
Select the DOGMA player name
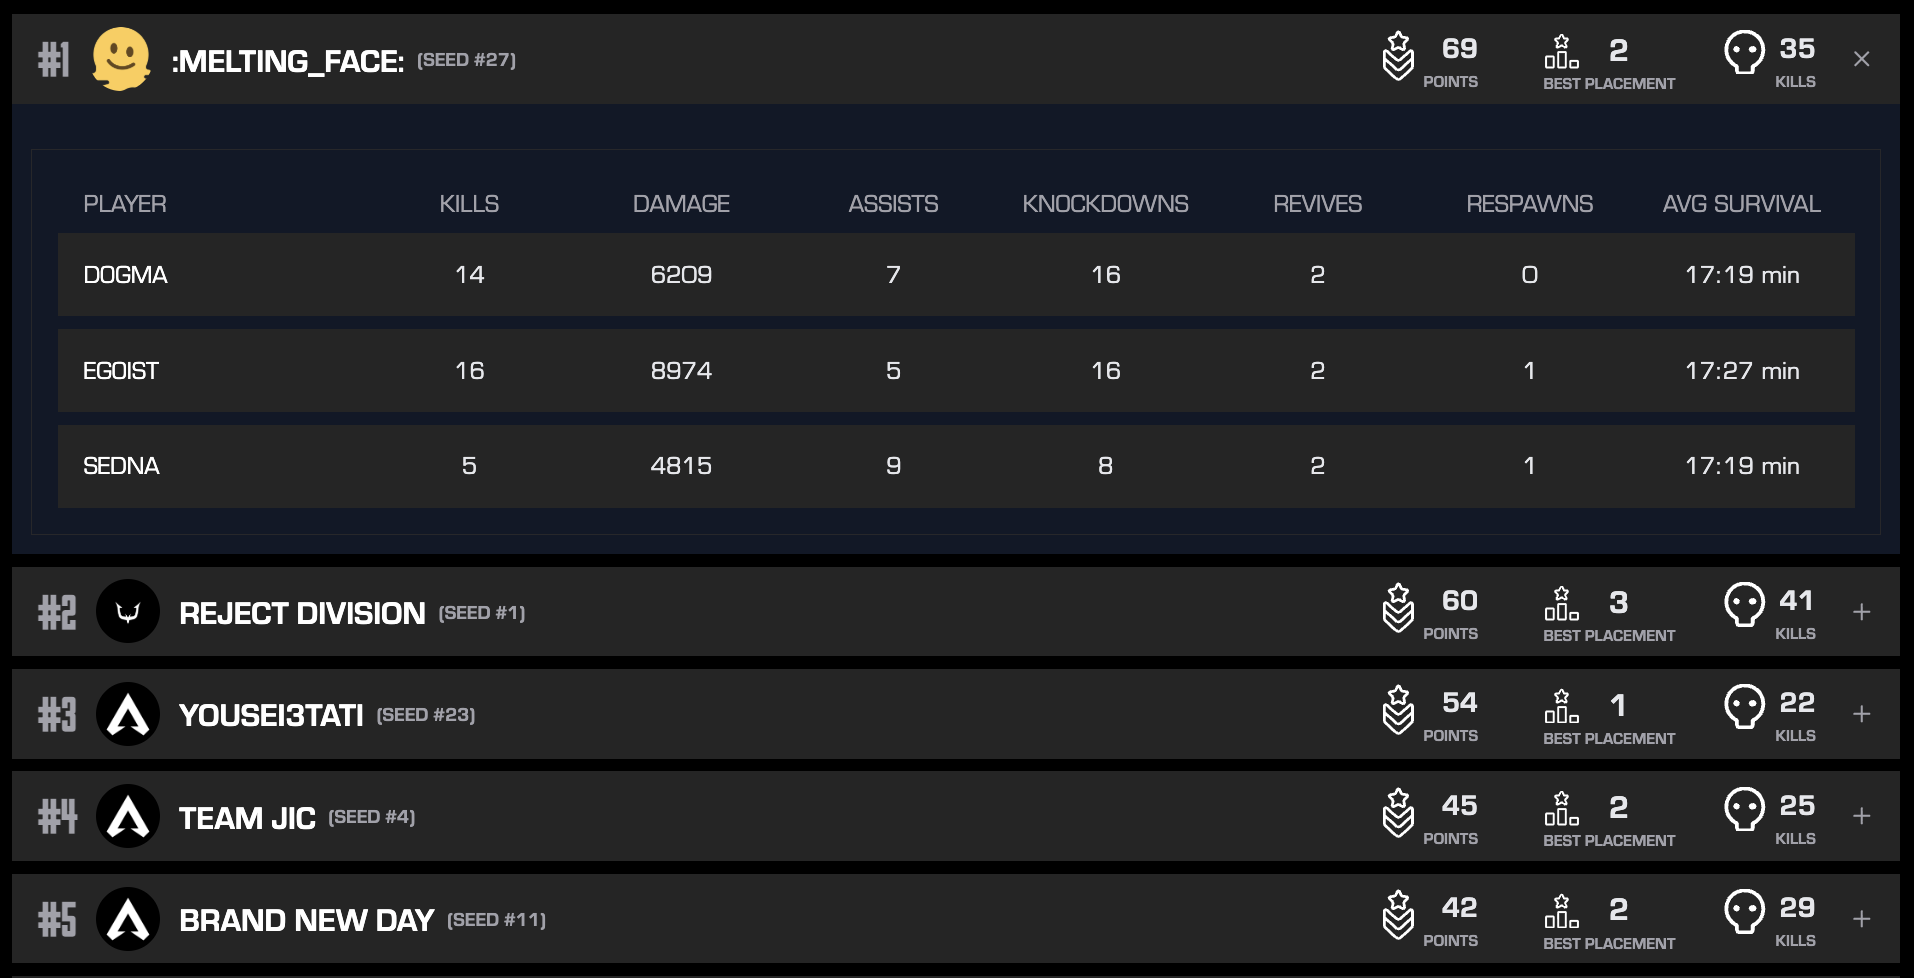125,275
